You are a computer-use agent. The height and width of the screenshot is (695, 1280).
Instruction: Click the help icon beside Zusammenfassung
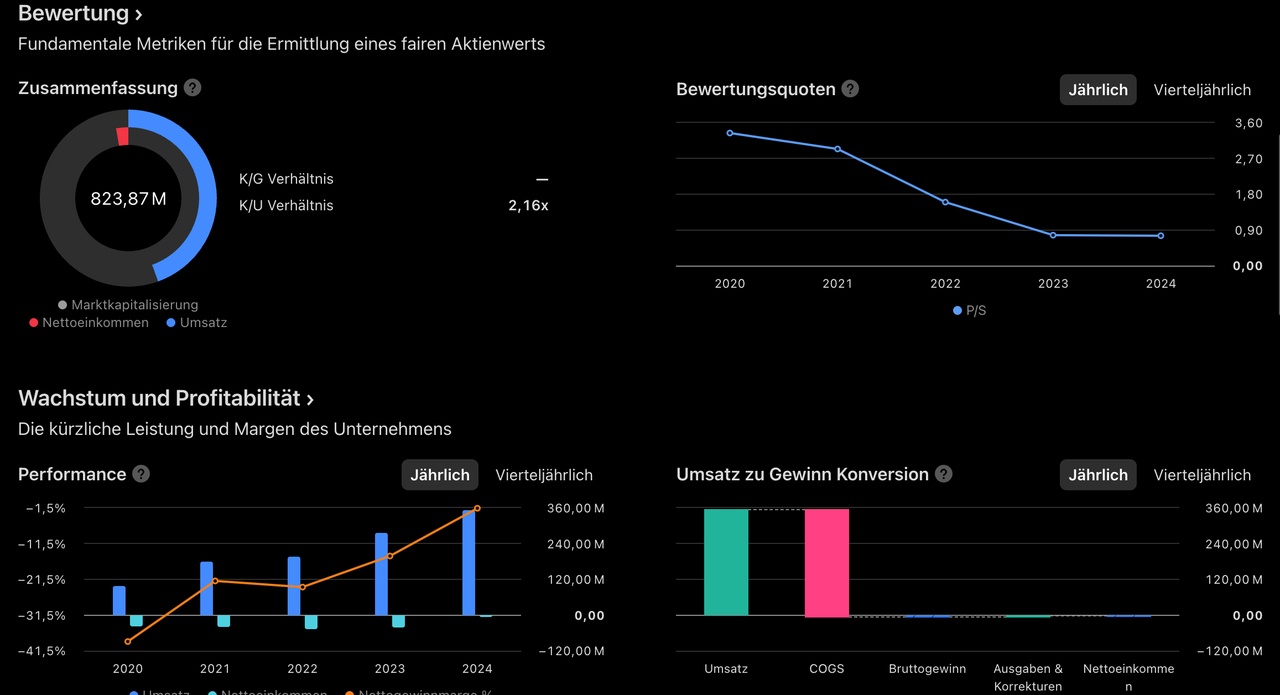pos(193,88)
